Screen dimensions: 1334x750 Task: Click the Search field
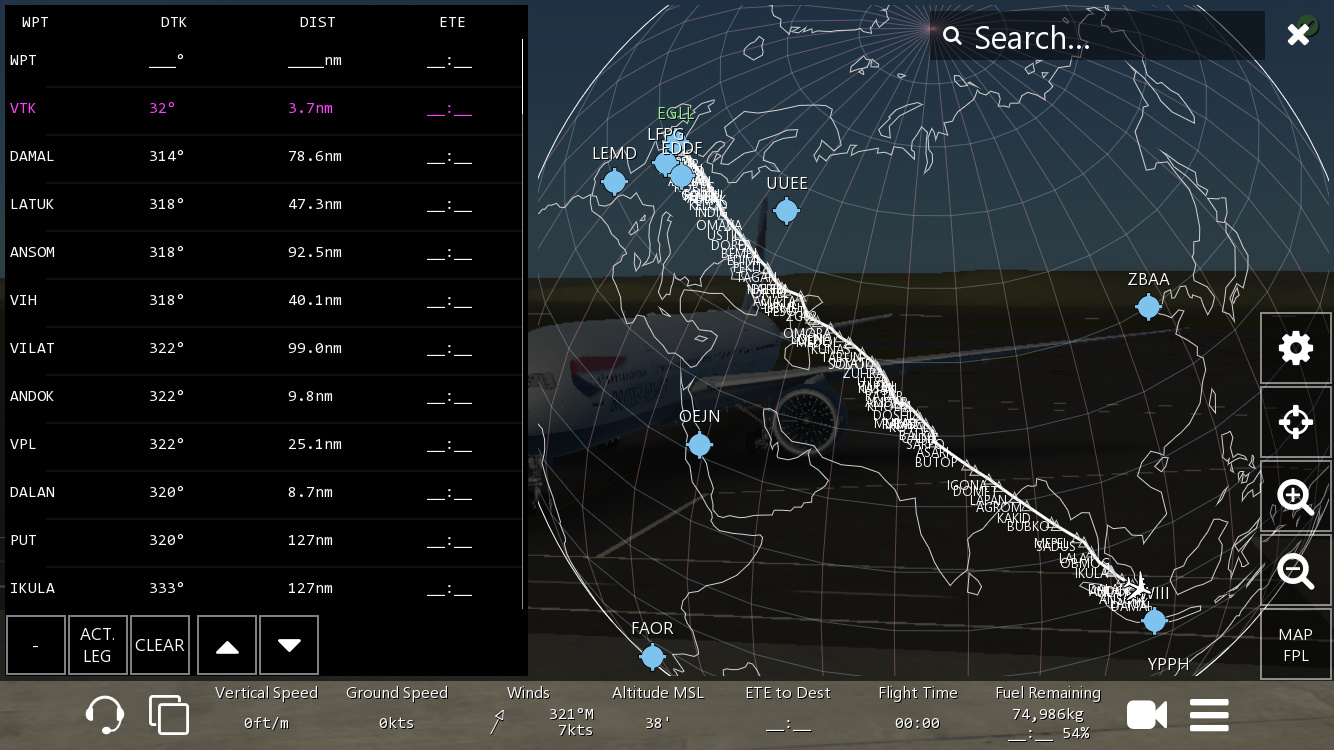click(1097, 36)
